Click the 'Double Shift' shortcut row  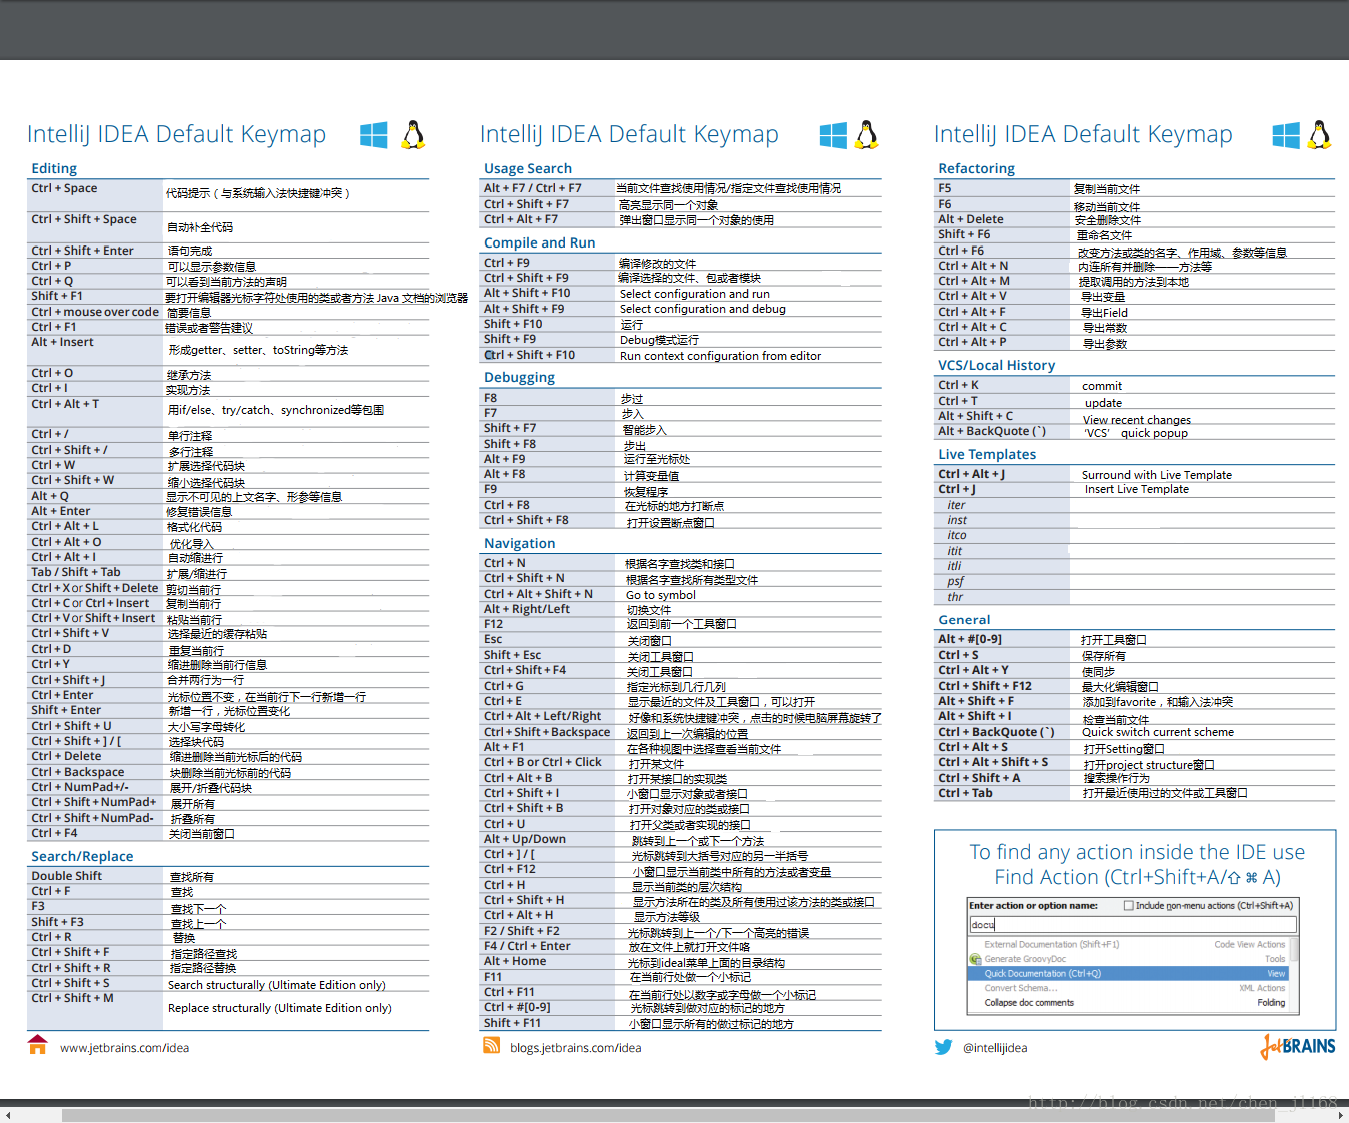coord(228,876)
